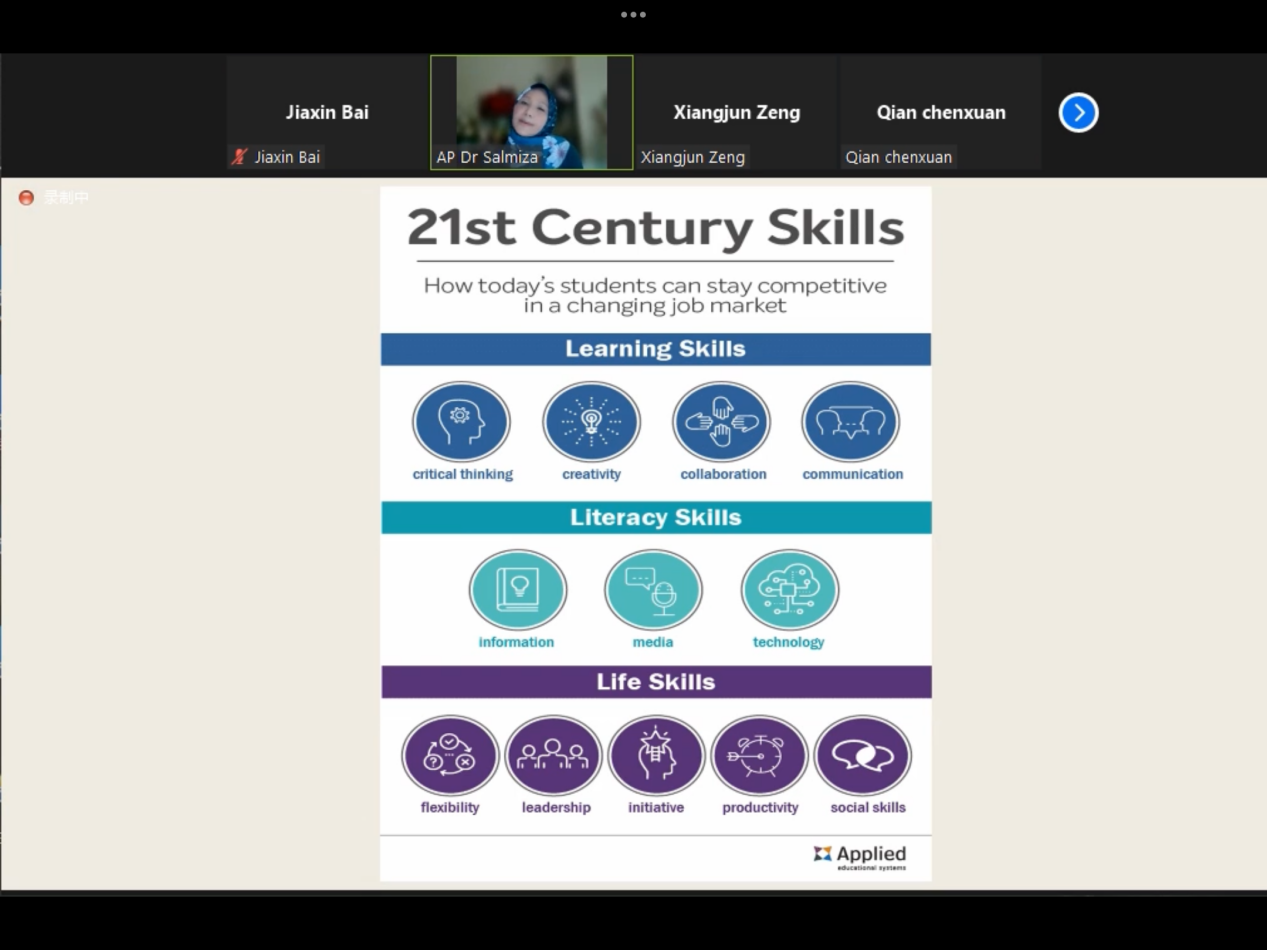Image resolution: width=1267 pixels, height=950 pixels.
Task: Open the three-dot options at top
Action: [633, 14]
